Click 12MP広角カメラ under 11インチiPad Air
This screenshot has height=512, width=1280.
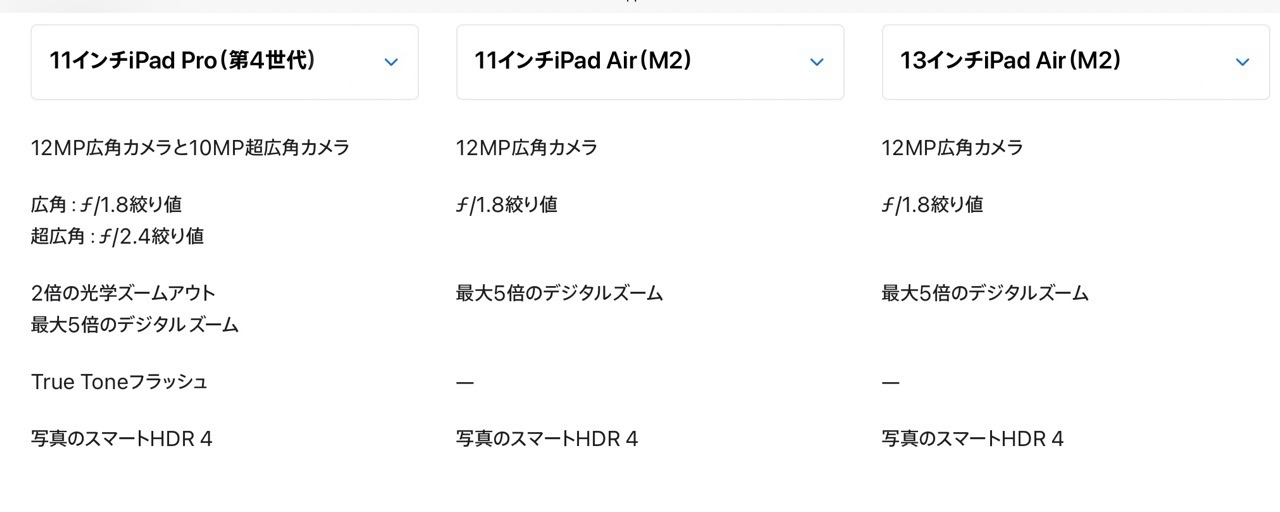click(526, 148)
